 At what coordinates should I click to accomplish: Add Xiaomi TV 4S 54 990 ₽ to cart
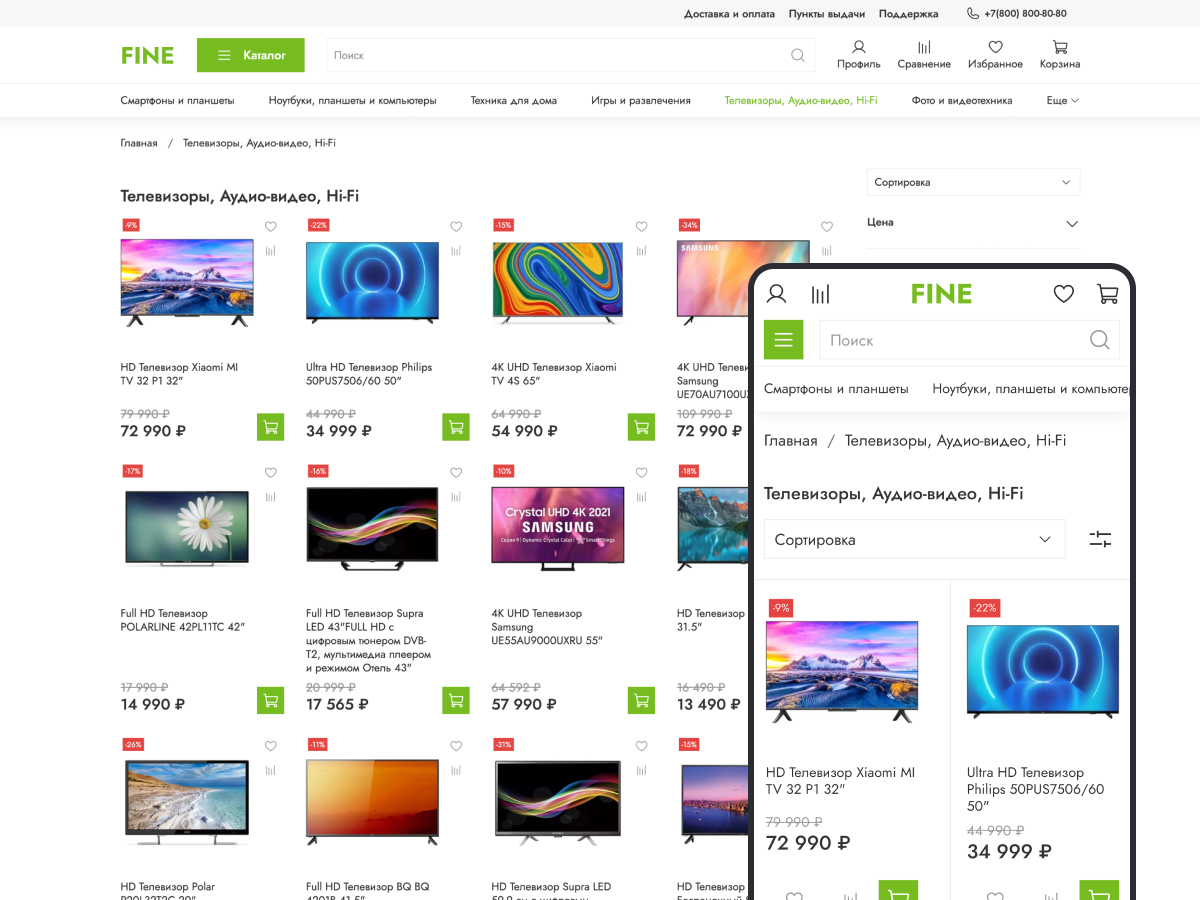[x=641, y=427]
